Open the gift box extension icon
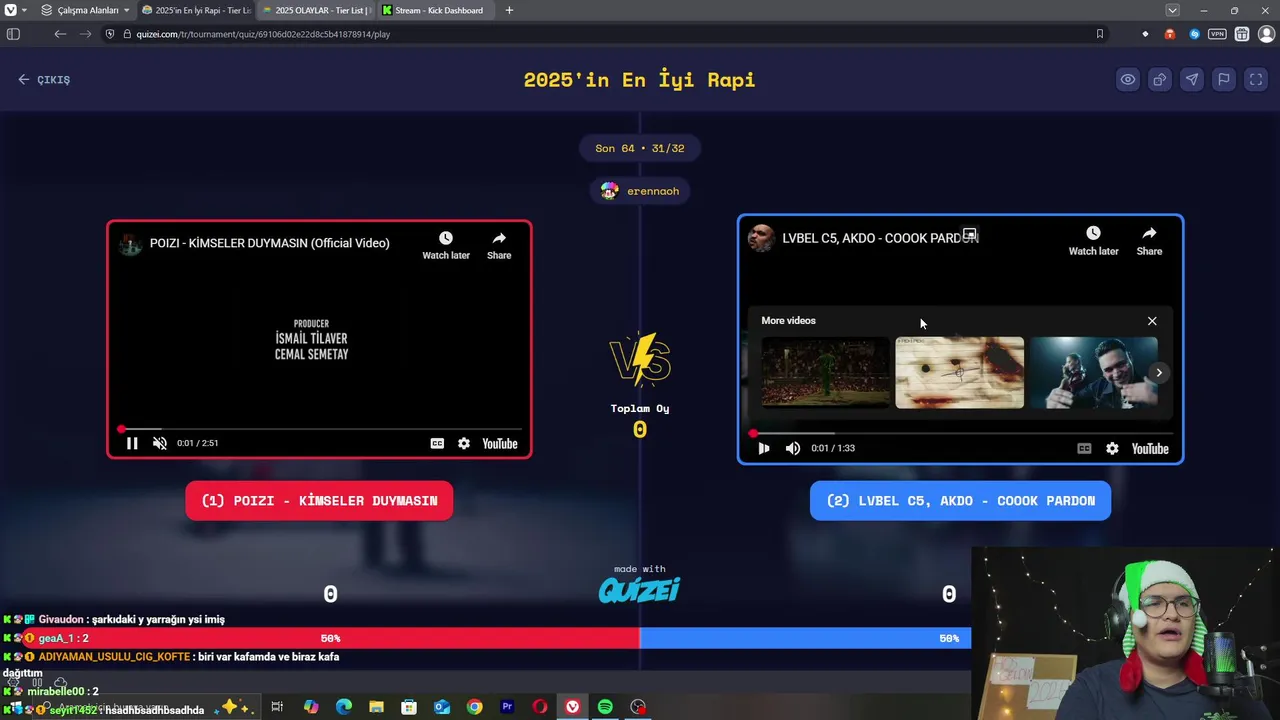This screenshot has height=720, width=1280. coord(1242,34)
